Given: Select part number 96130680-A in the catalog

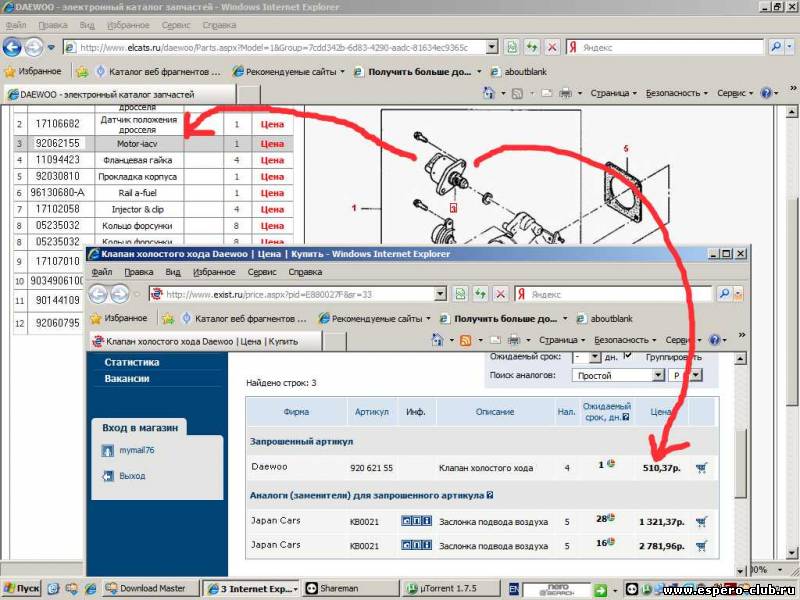Looking at the screenshot, I should (58, 193).
